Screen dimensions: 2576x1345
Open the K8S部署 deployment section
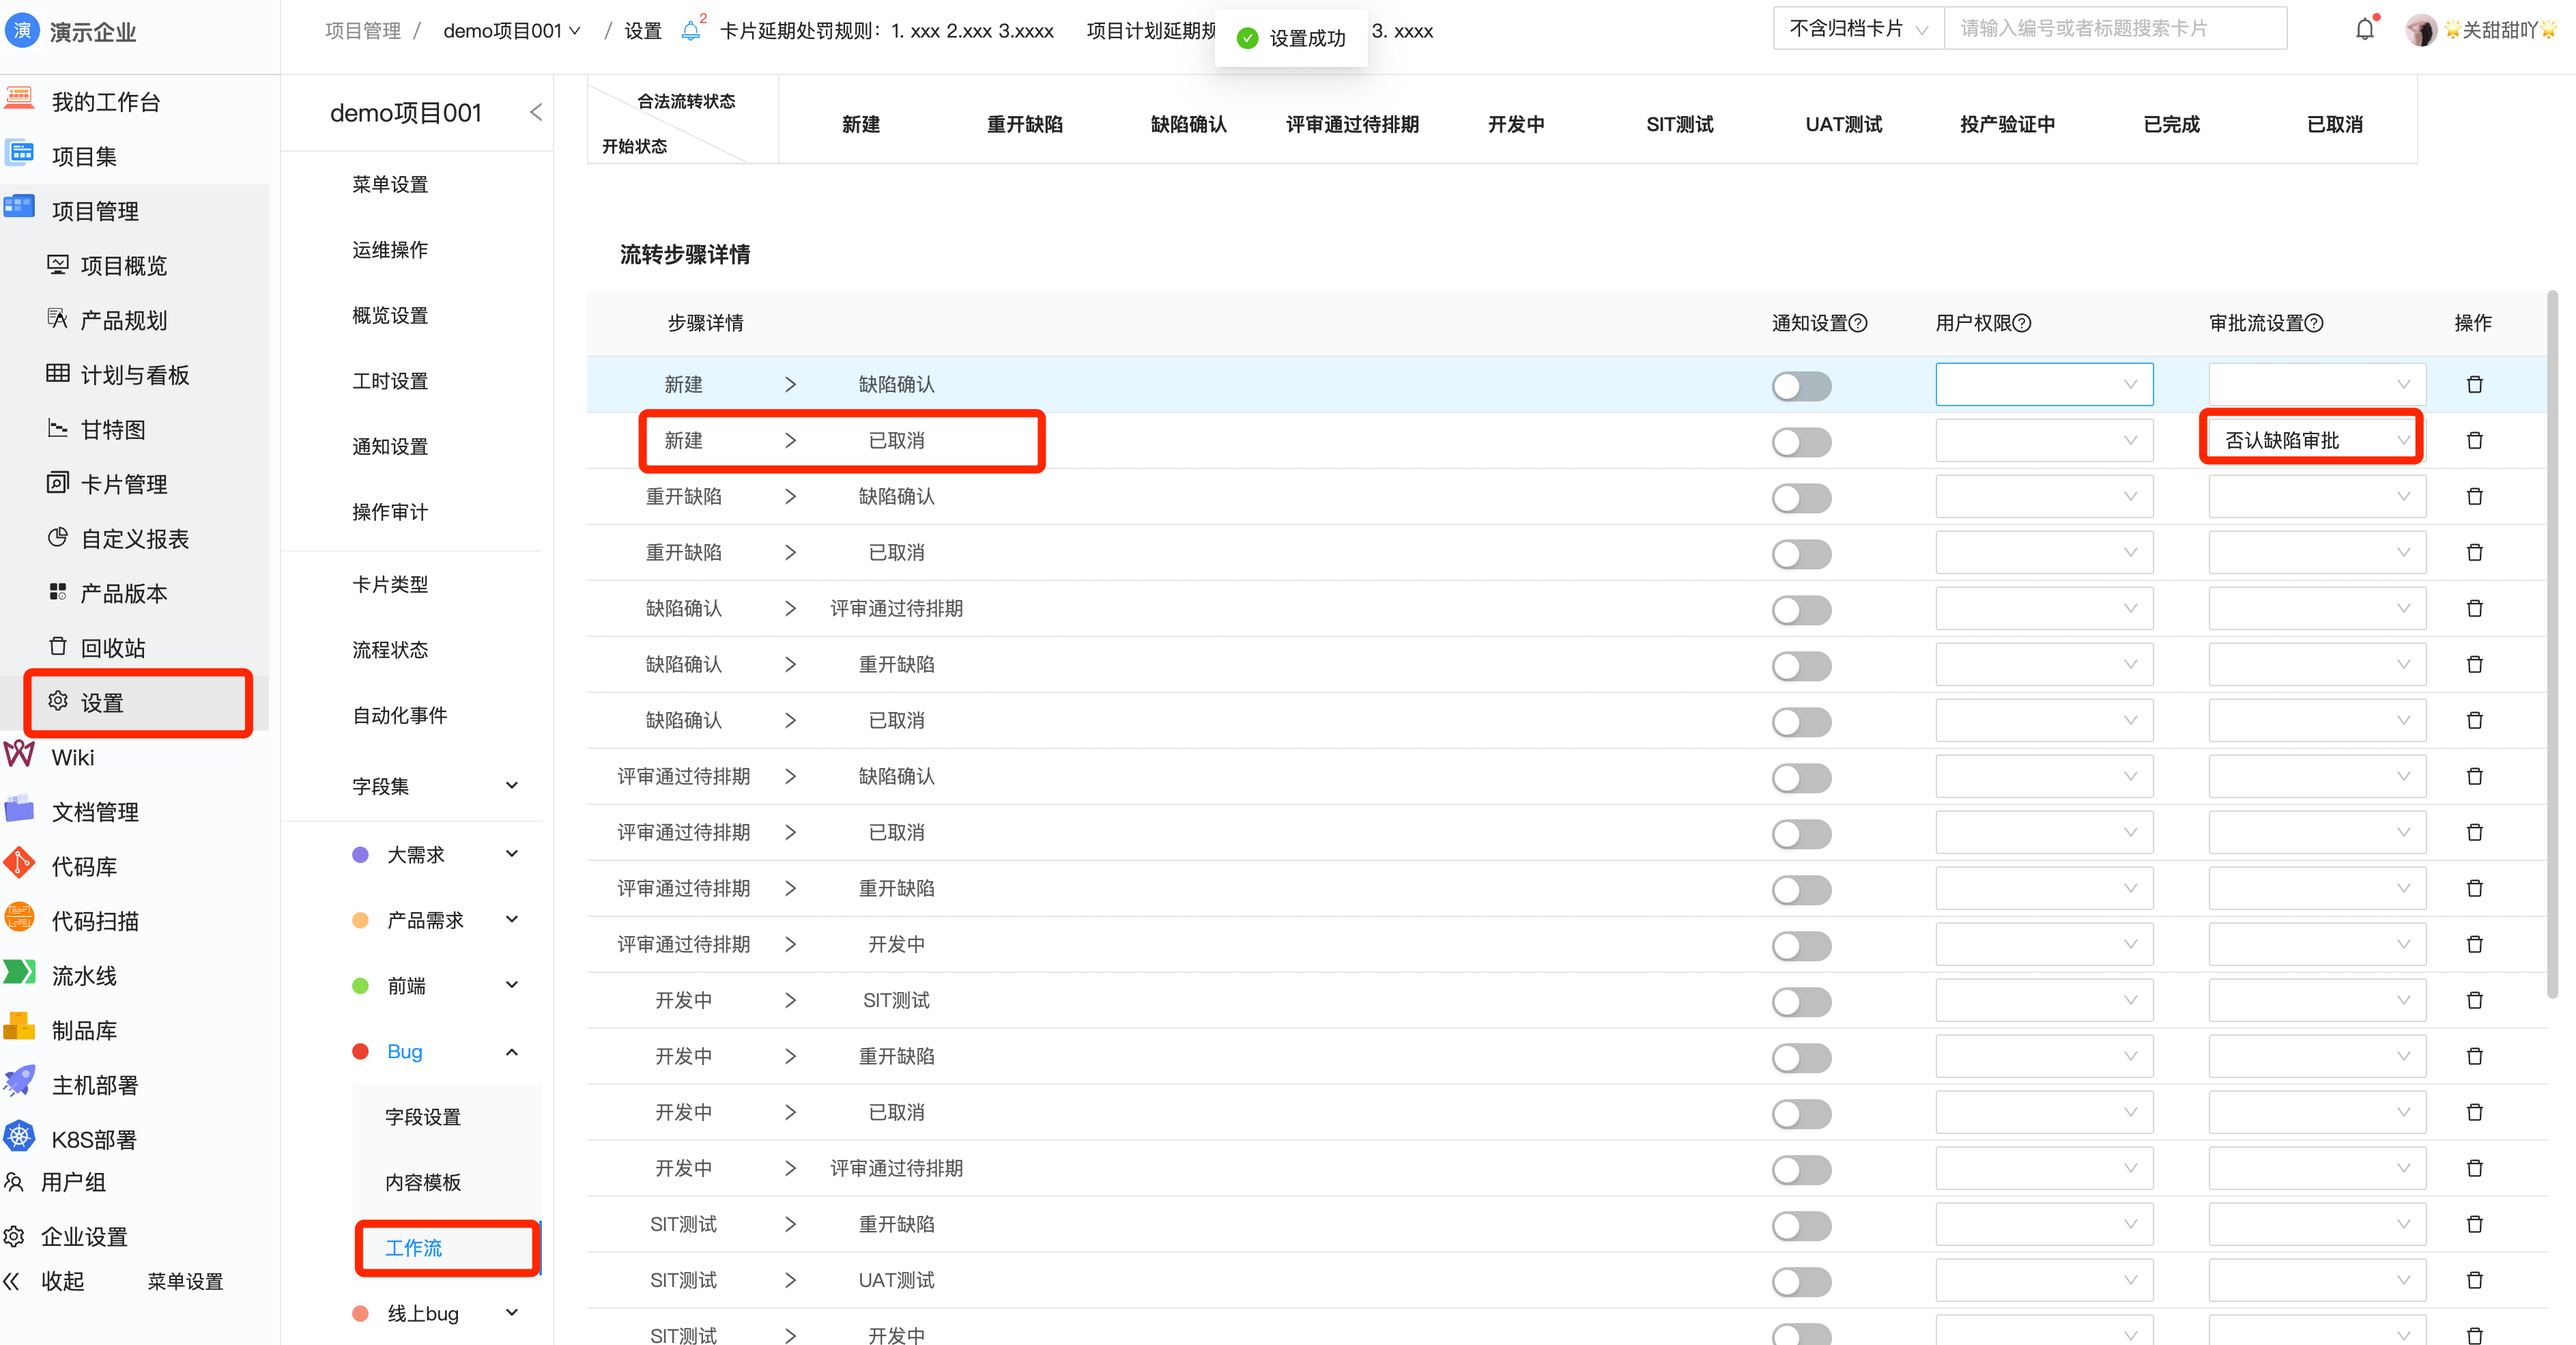(90, 1138)
